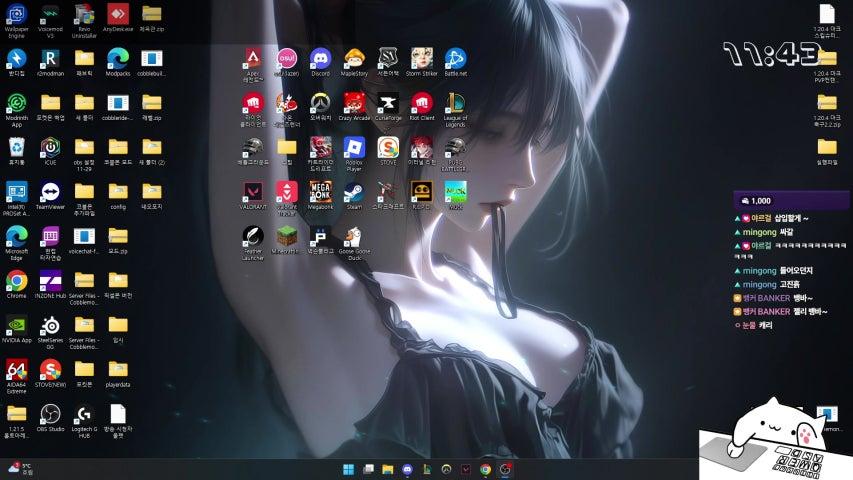The width and height of the screenshot is (853, 480).
Task: Click the Roblox Player shortcut
Action: pyautogui.click(x=354, y=147)
